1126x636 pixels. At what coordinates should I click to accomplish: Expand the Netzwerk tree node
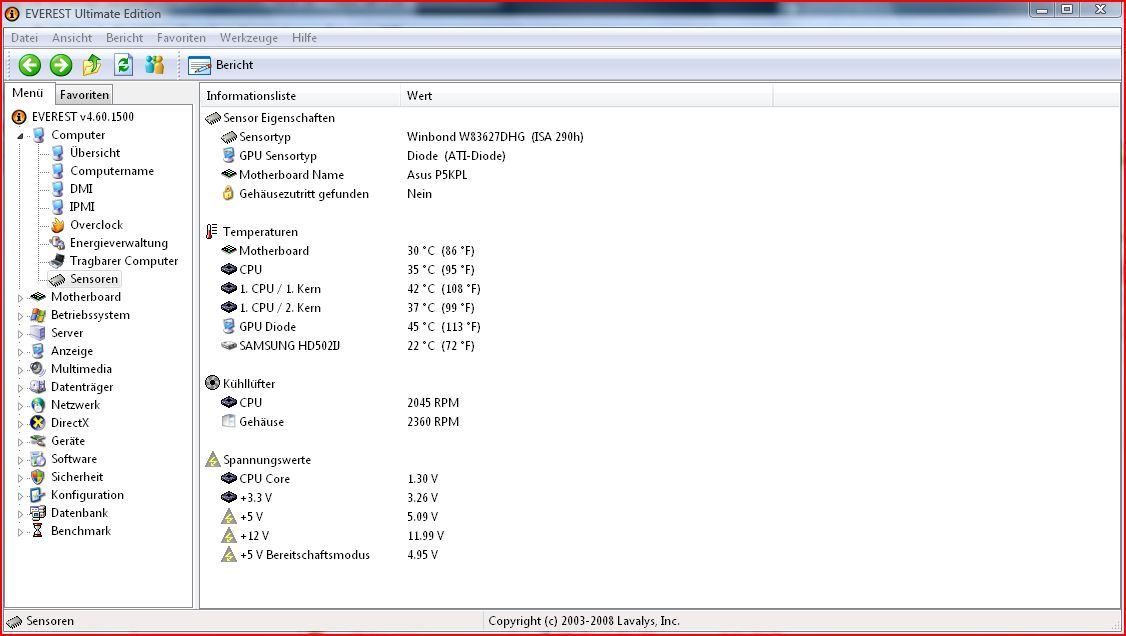pyautogui.click(x=20, y=406)
